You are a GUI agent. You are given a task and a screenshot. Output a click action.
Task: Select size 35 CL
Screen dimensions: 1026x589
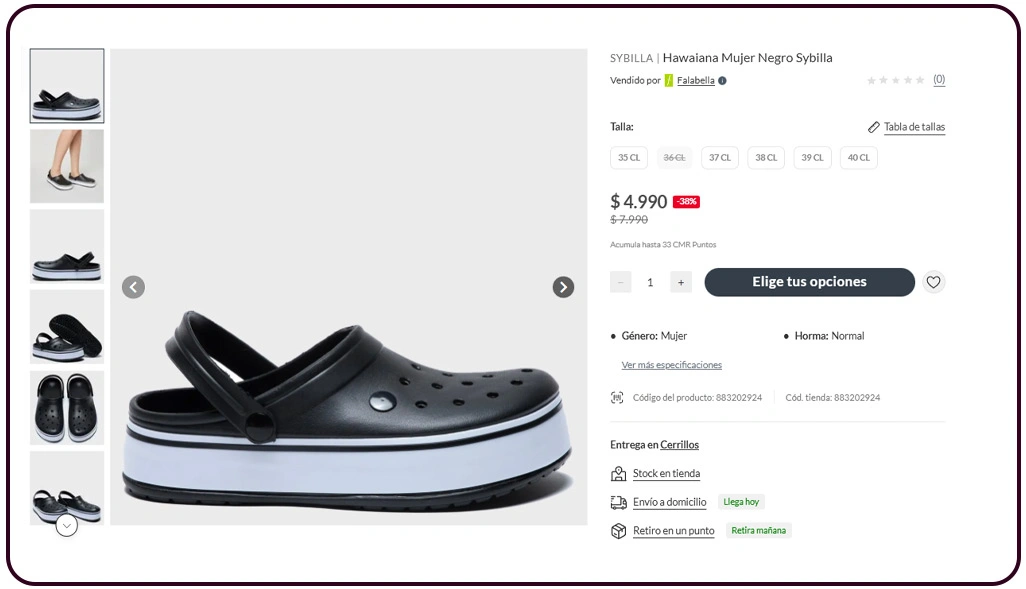[x=629, y=158]
